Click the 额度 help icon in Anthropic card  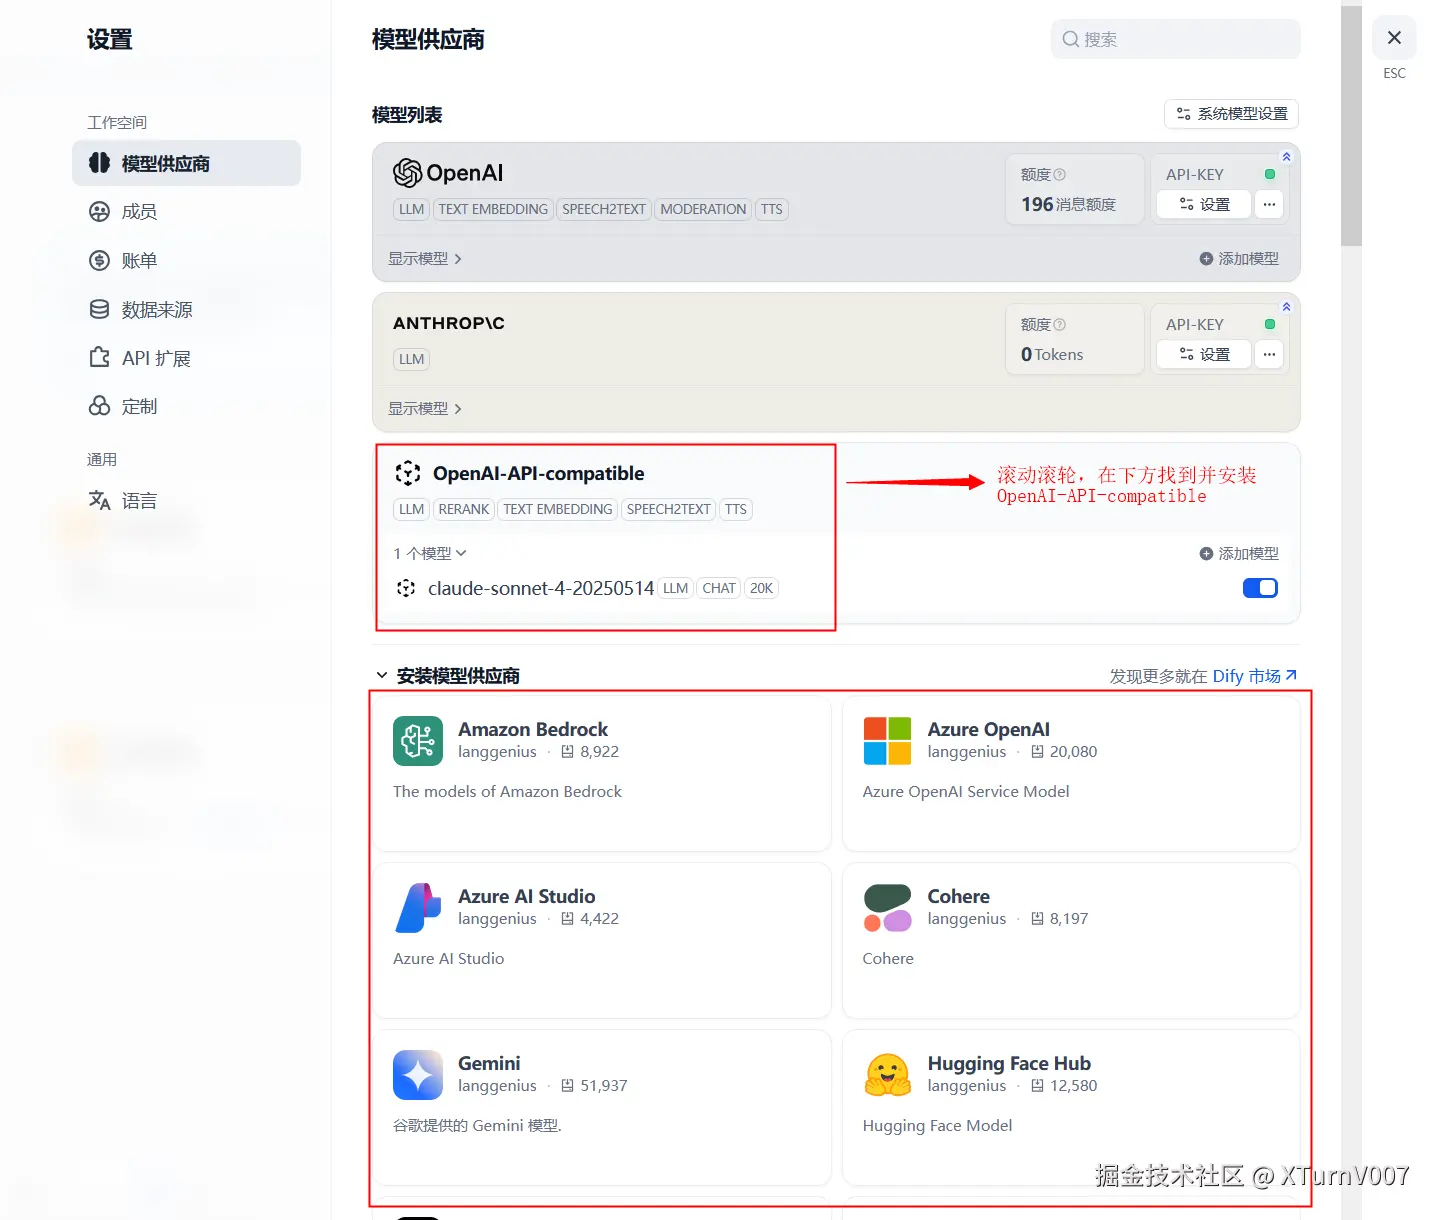tap(1060, 324)
